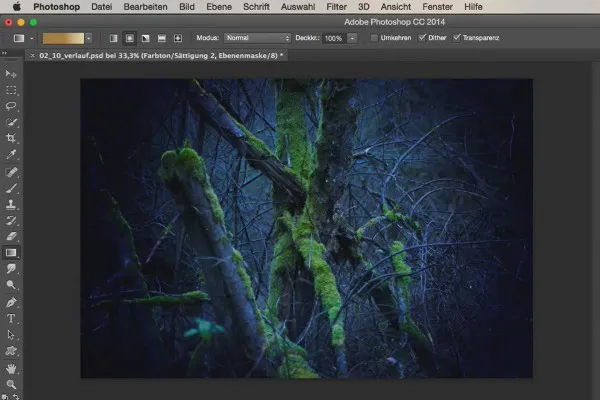The width and height of the screenshot is (600, 400).
Task: Open the Apple menu
Action: (x=17, y=7)
